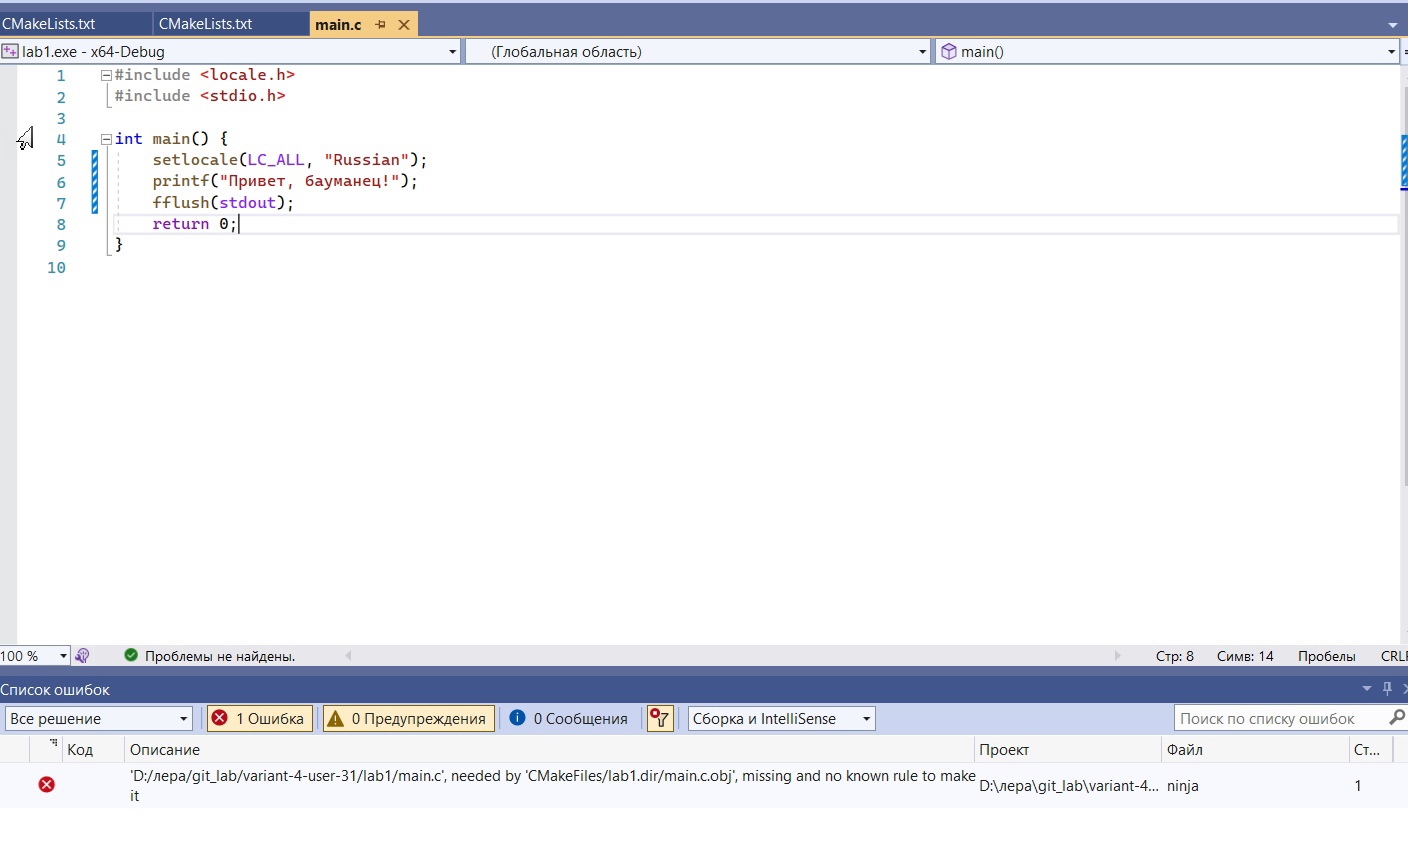Collapse the main() function code block
Screen dimensions: 1408x845
(106, 139)
